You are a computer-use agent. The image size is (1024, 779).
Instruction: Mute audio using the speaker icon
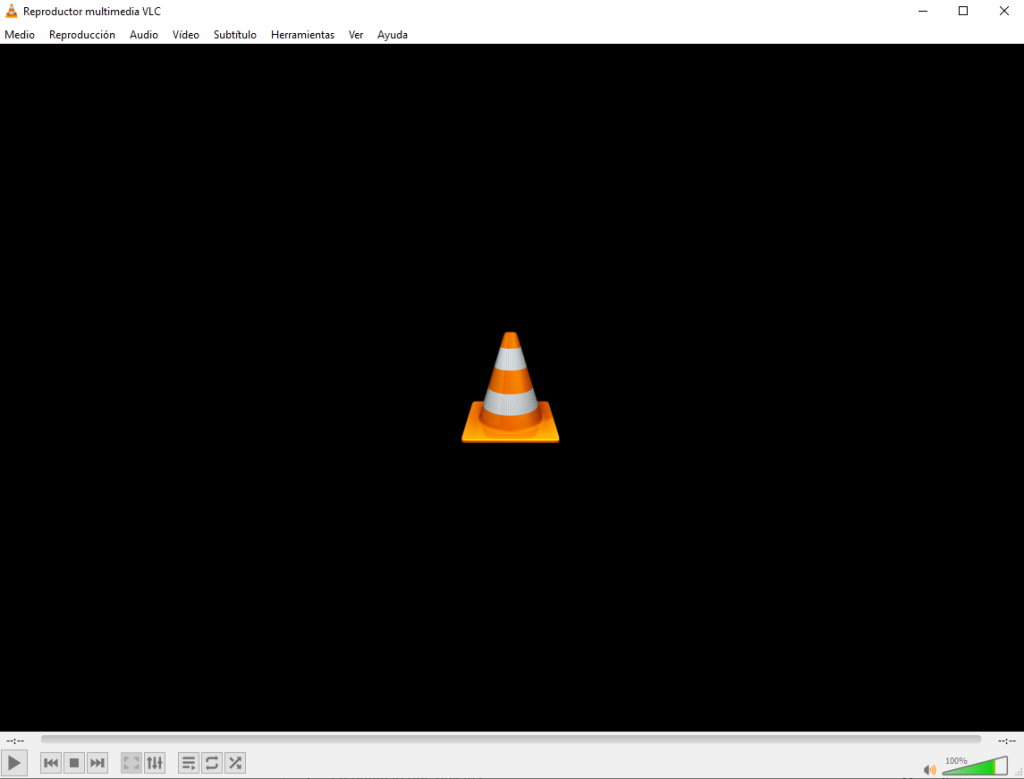pos(930,769)
